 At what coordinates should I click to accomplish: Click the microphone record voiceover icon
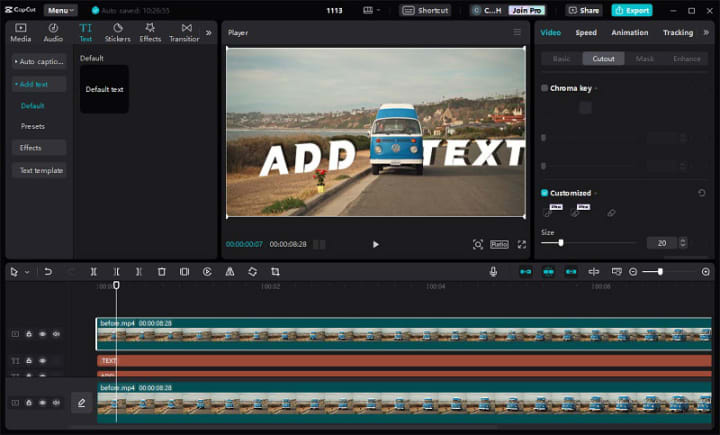493,271
